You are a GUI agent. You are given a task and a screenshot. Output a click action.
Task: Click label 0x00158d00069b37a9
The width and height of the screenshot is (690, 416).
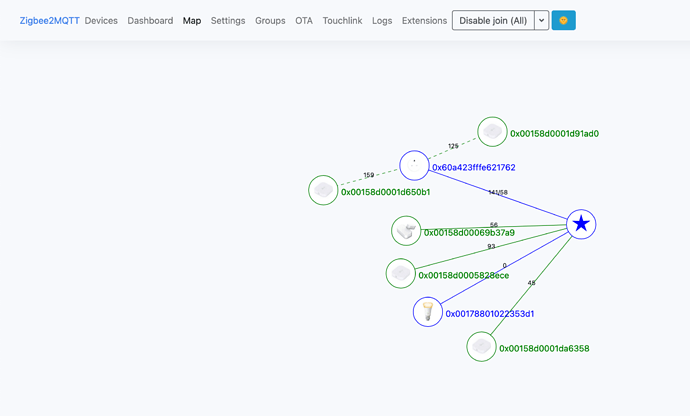coord(469,232)
